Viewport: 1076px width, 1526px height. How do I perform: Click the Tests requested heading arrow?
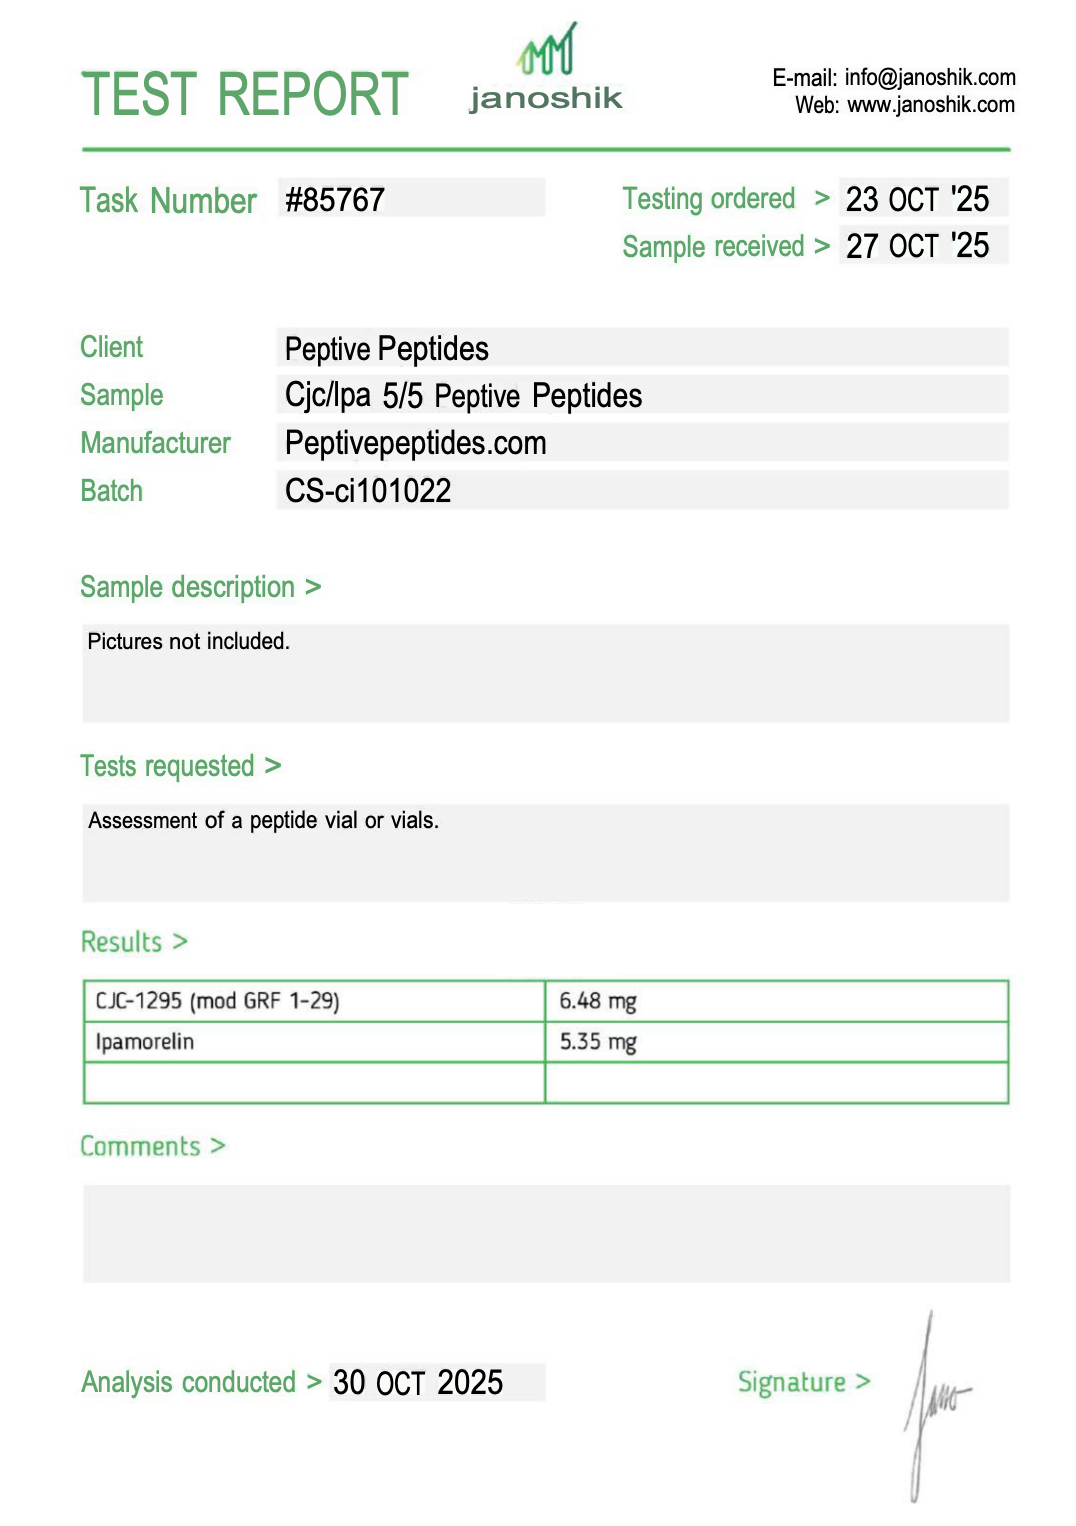pyautogui.click(x=273, y=766)
